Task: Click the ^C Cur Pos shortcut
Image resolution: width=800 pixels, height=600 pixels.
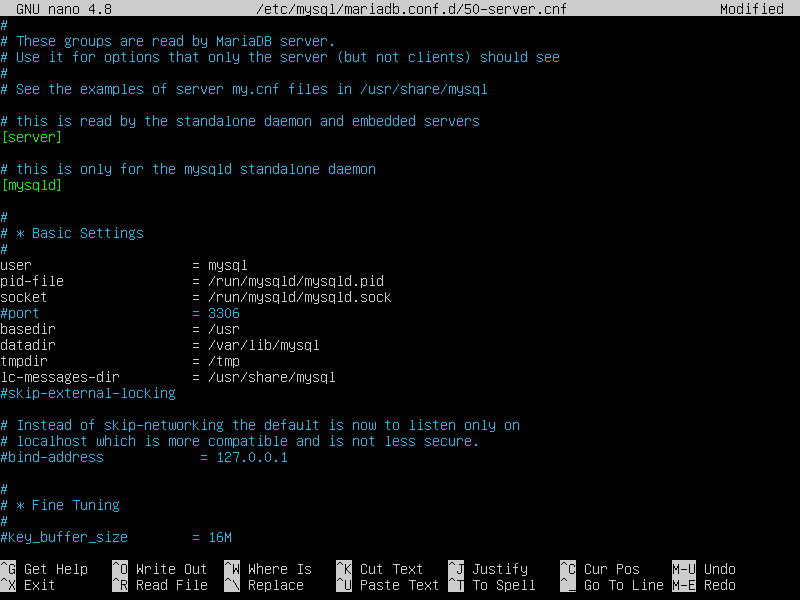Action: click(x=600, y=569)
